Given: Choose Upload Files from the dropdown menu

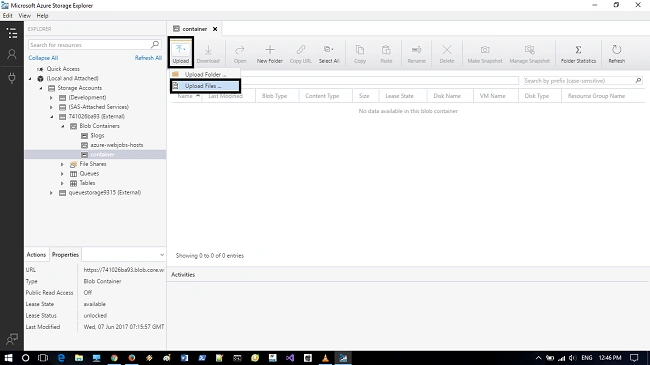Looking at the screenshot, I should [205, 86].
